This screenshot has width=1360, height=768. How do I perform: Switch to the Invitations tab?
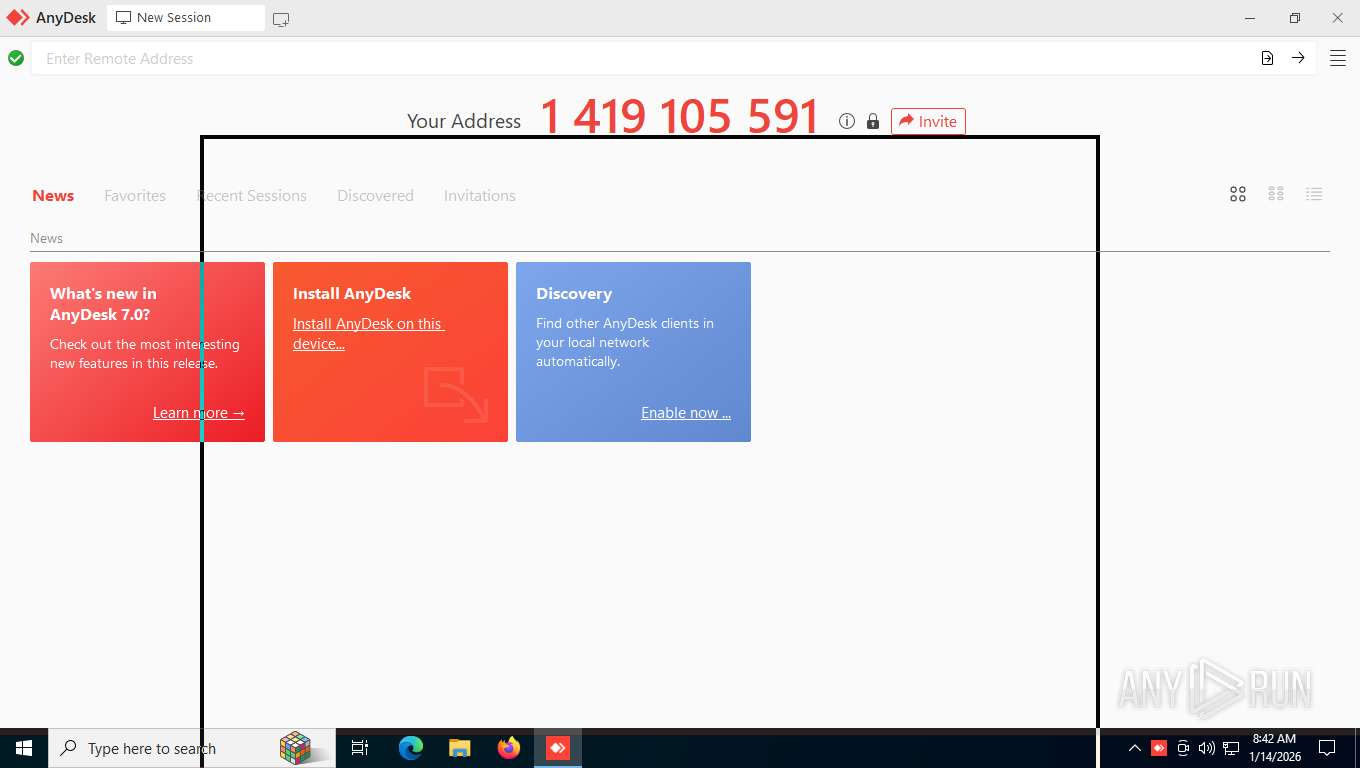(480, 196)
